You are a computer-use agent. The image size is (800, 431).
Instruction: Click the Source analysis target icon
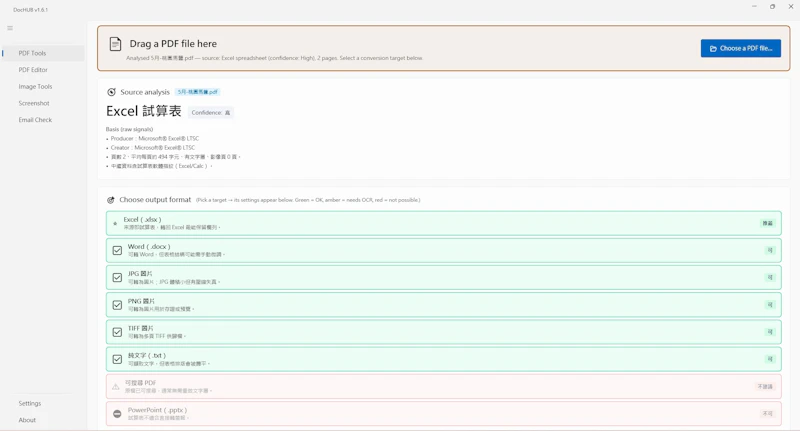pos(111,92)
